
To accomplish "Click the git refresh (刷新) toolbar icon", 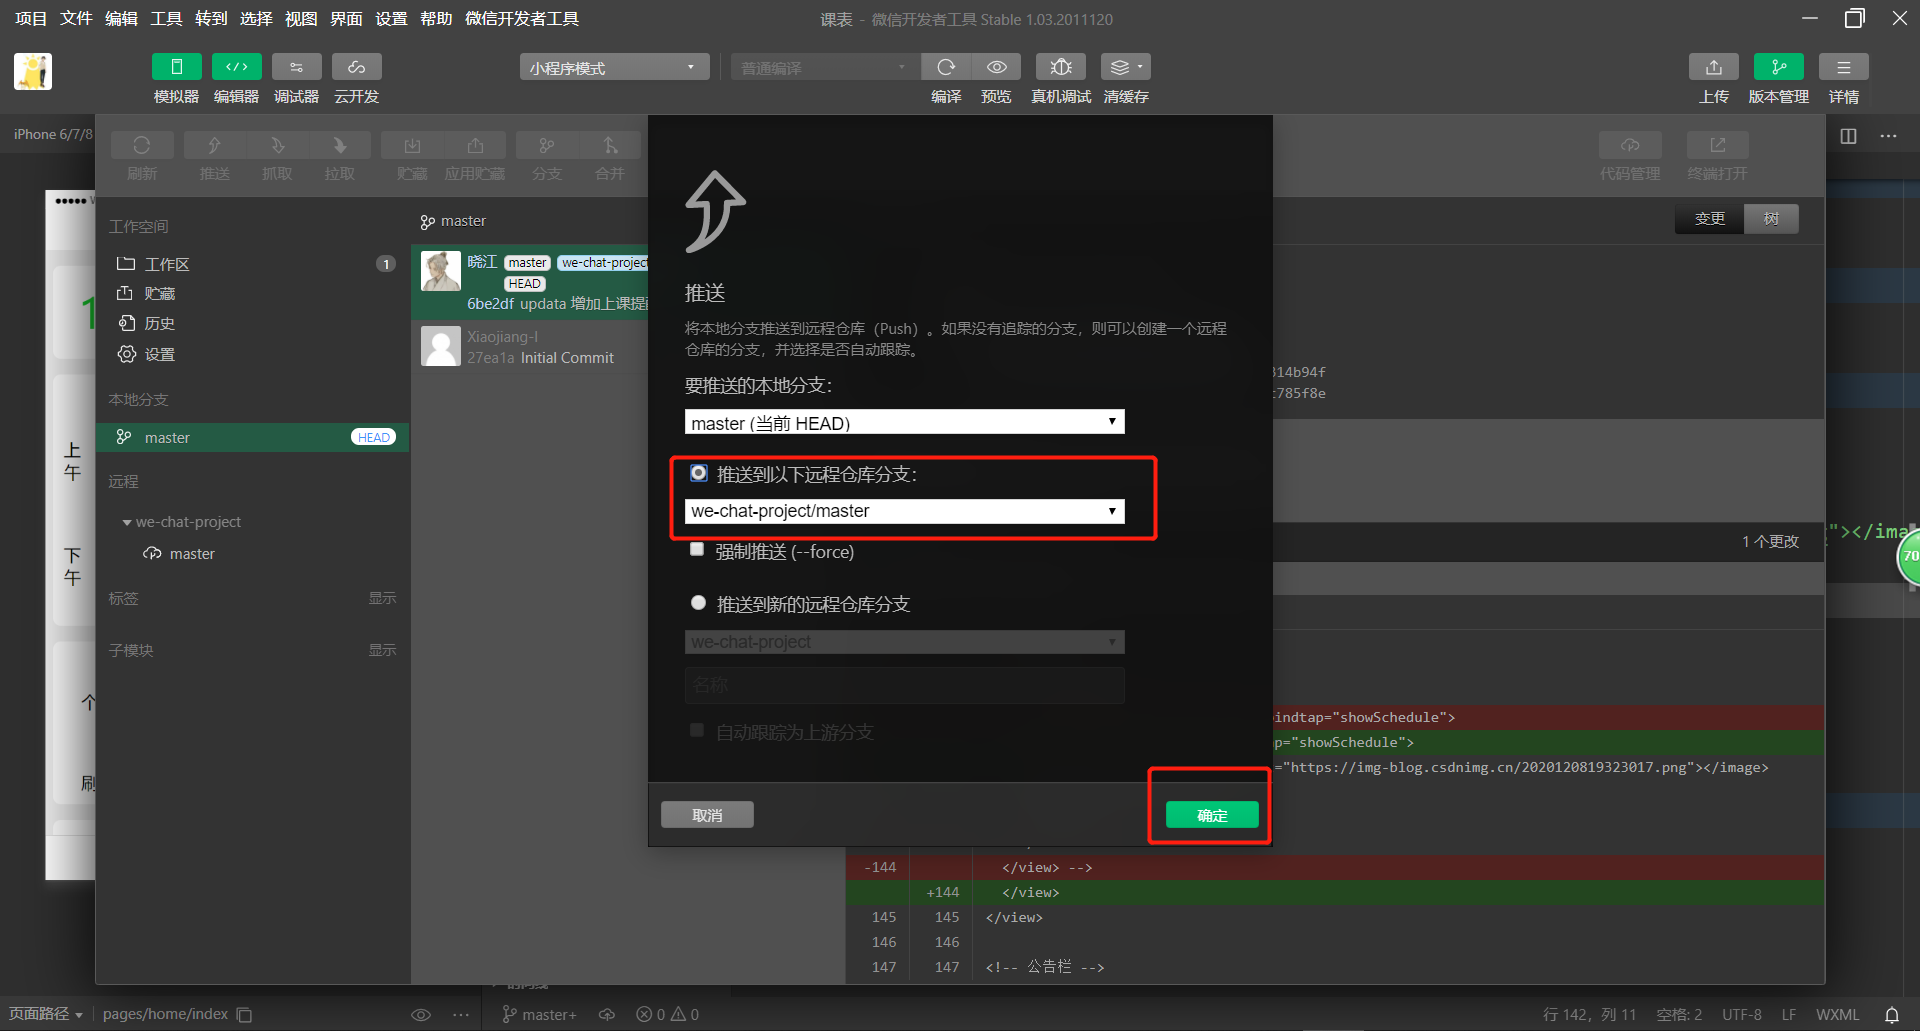I will [x=142, y=145].
